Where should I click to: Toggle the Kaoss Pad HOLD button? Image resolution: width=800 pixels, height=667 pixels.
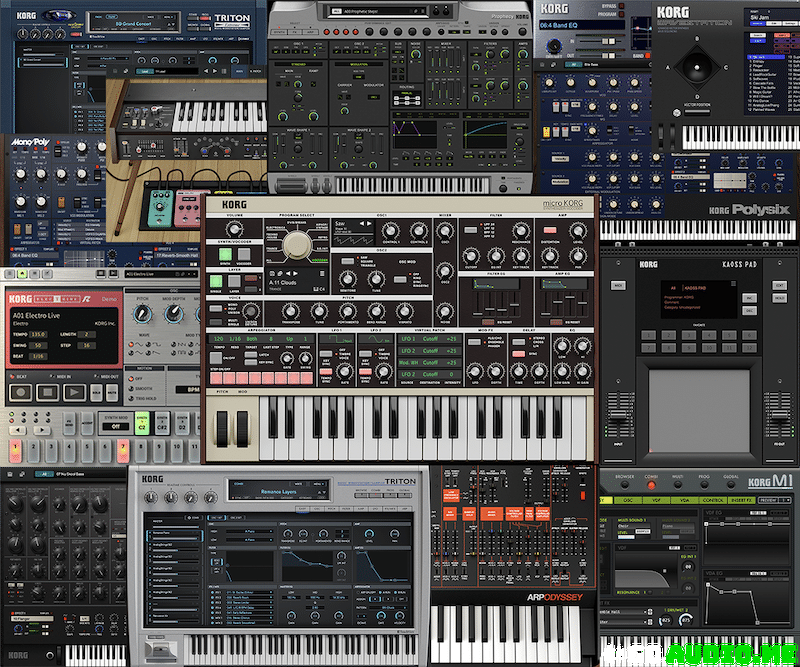pyautogui.click(x=779, y=298)
